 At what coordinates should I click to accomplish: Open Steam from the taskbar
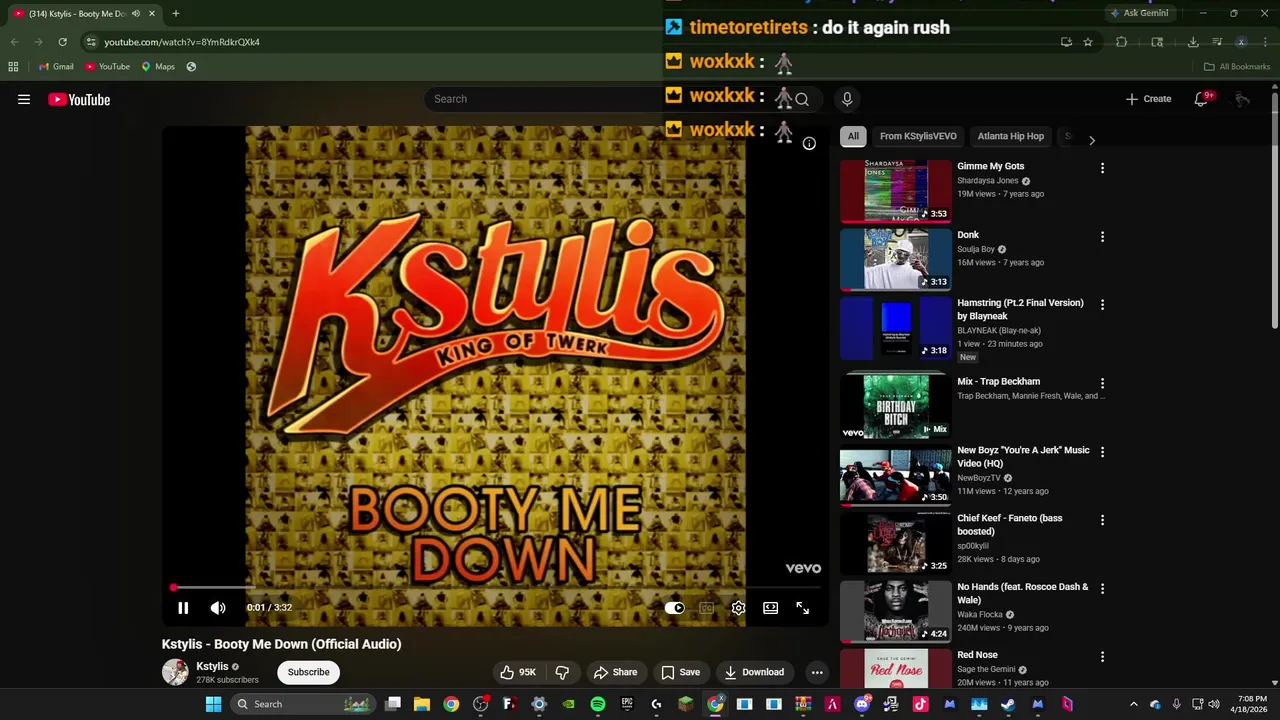click(1008, 704)
